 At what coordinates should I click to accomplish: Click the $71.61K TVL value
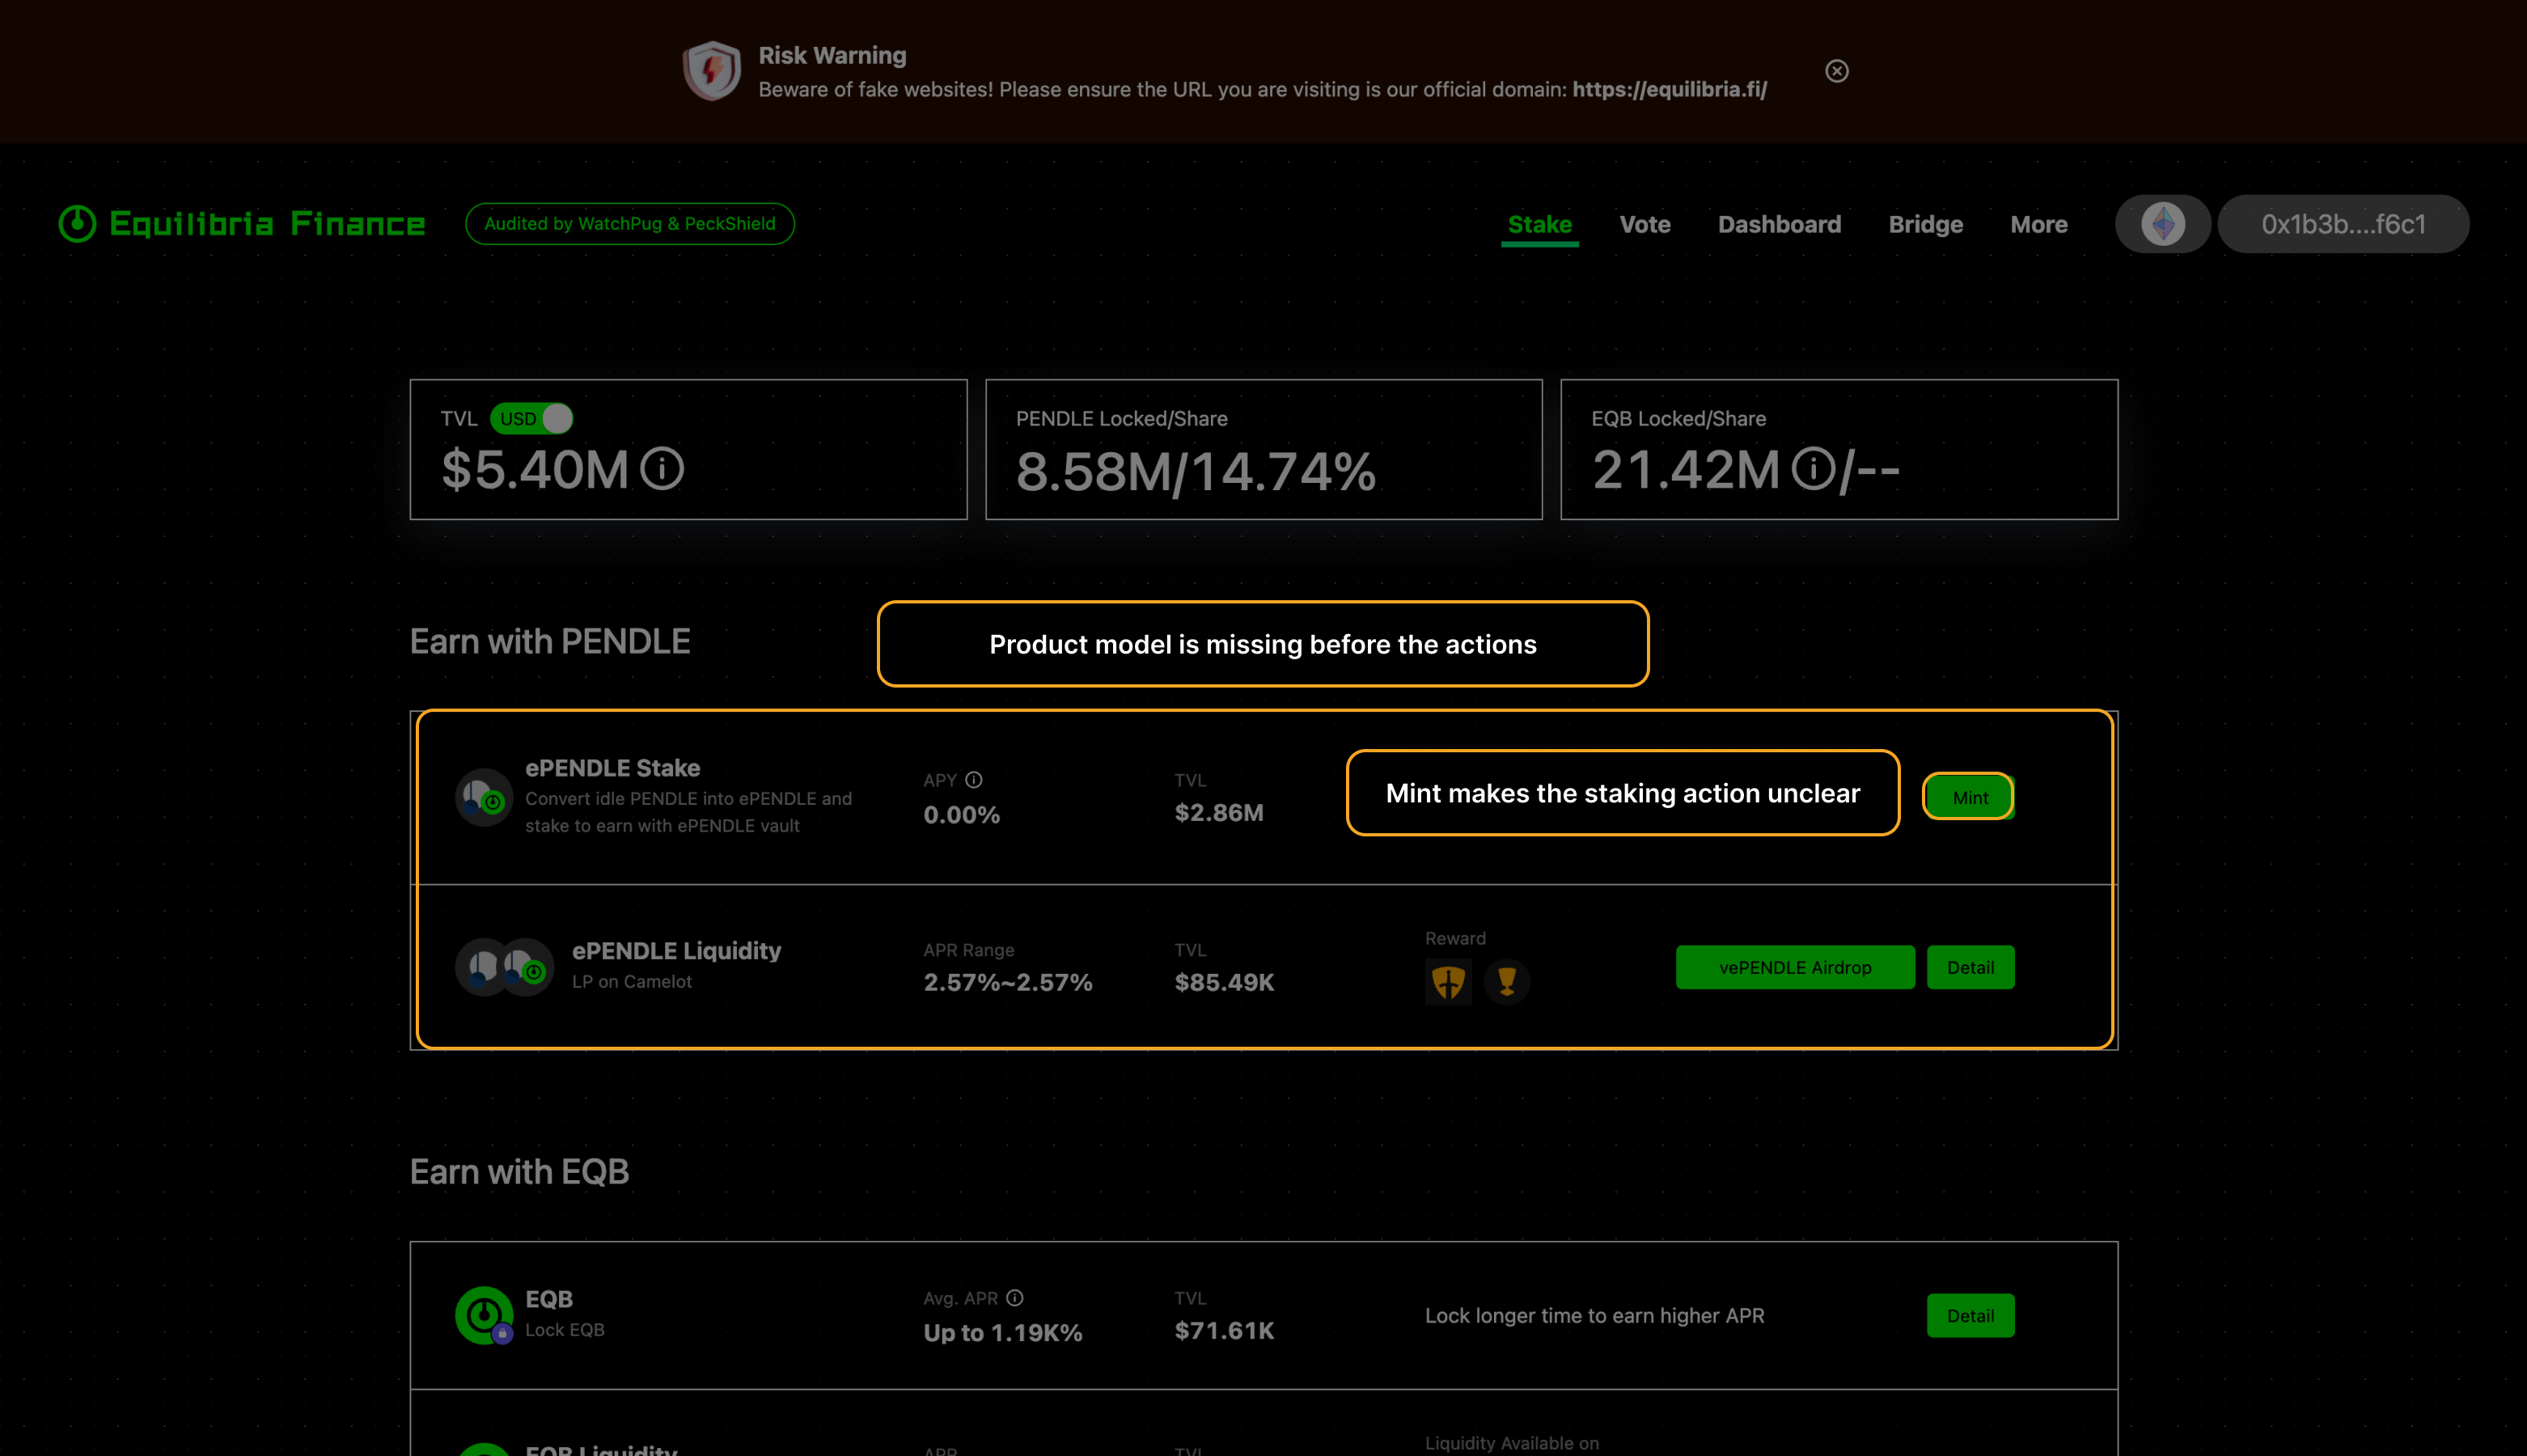pyautogui.click(x=1224, y=1330)
